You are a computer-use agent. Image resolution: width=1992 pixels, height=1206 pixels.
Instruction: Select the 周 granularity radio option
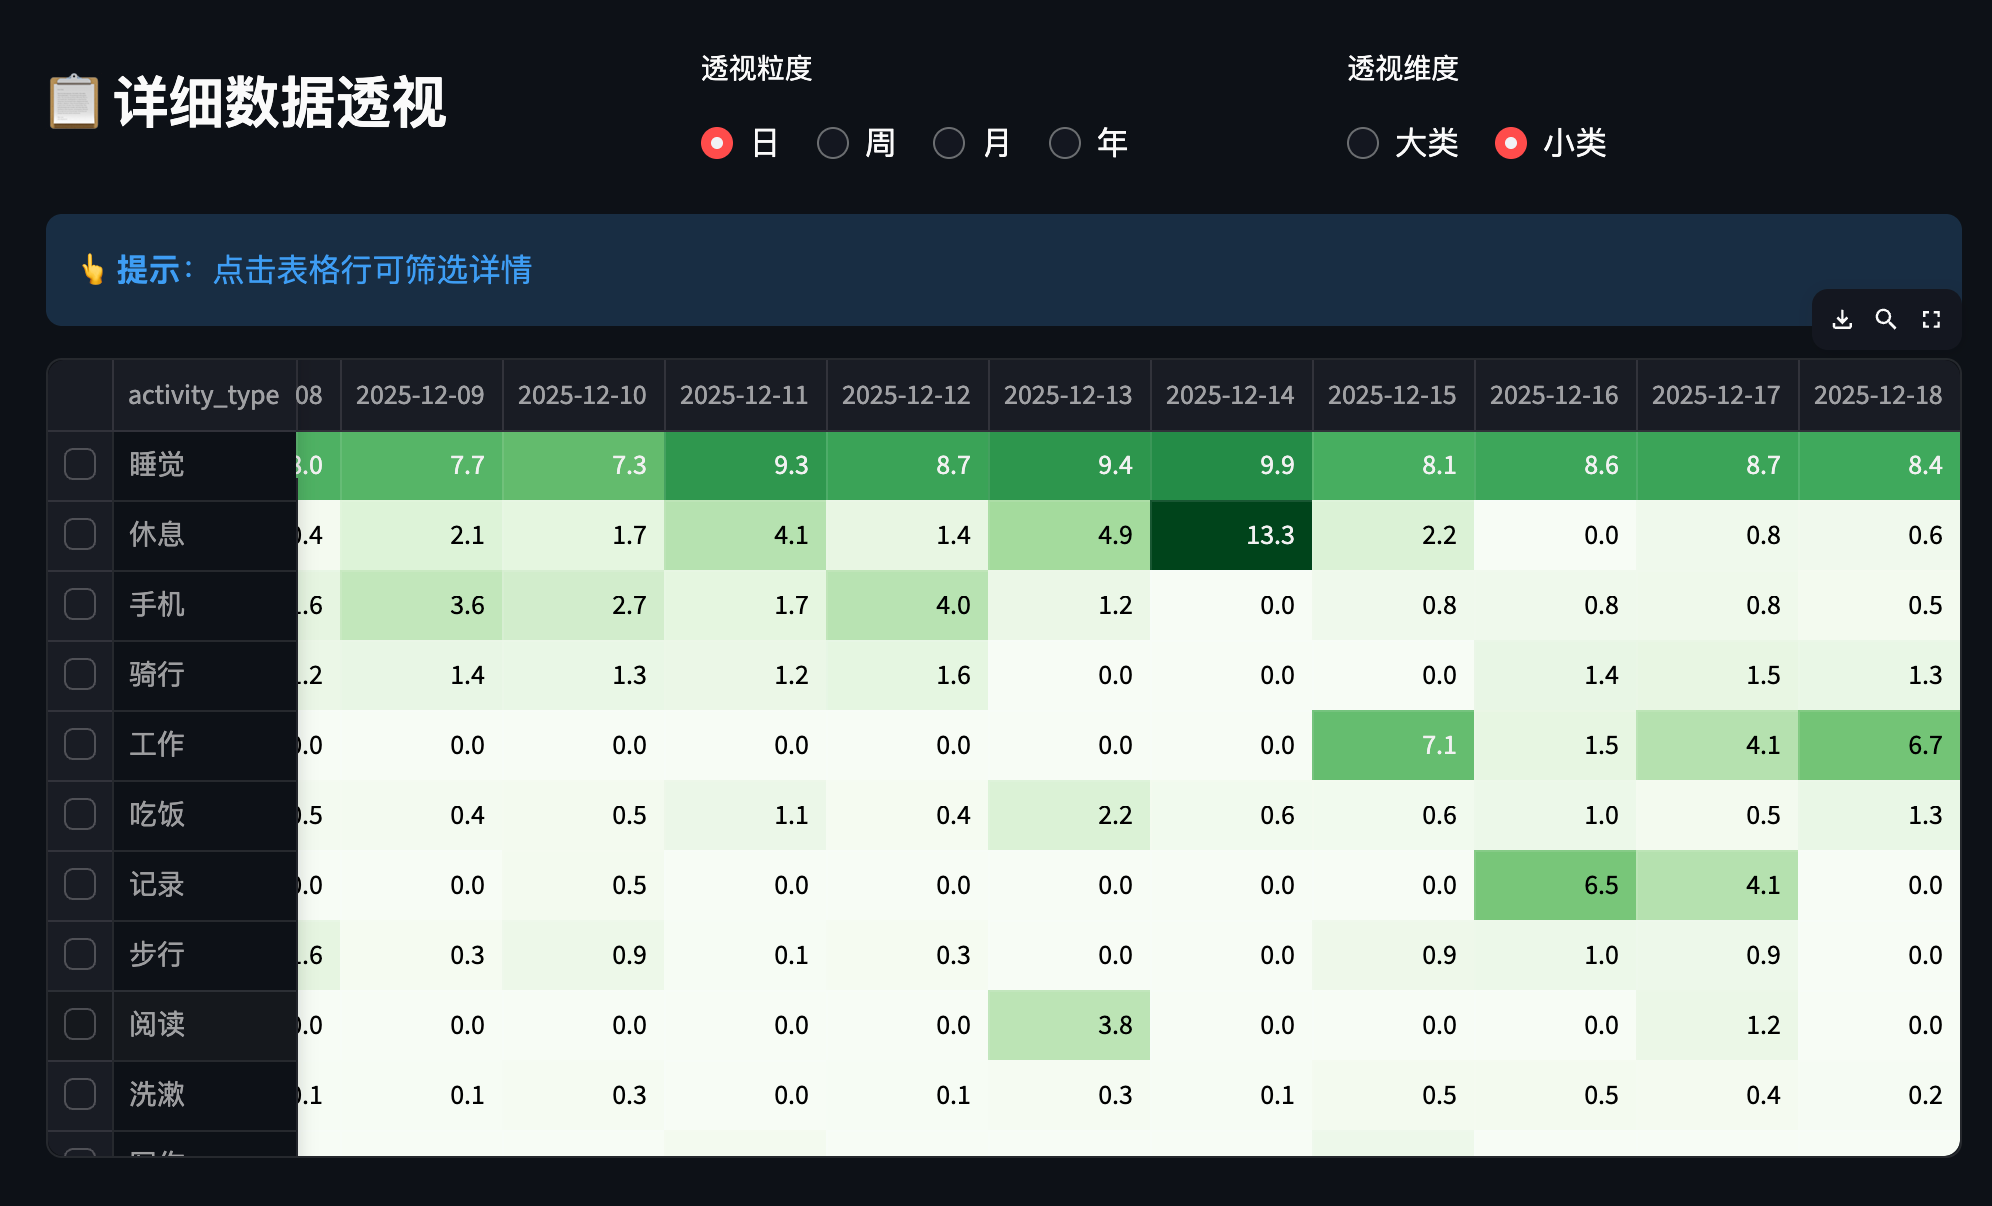[x=833, y=143]
